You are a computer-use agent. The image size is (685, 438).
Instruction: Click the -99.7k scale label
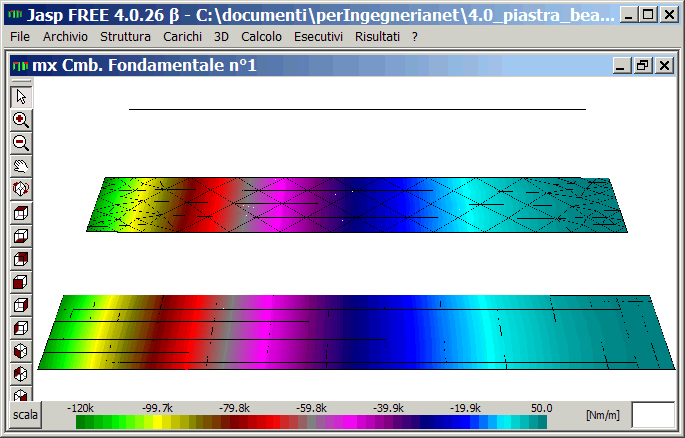click(157, 408)
